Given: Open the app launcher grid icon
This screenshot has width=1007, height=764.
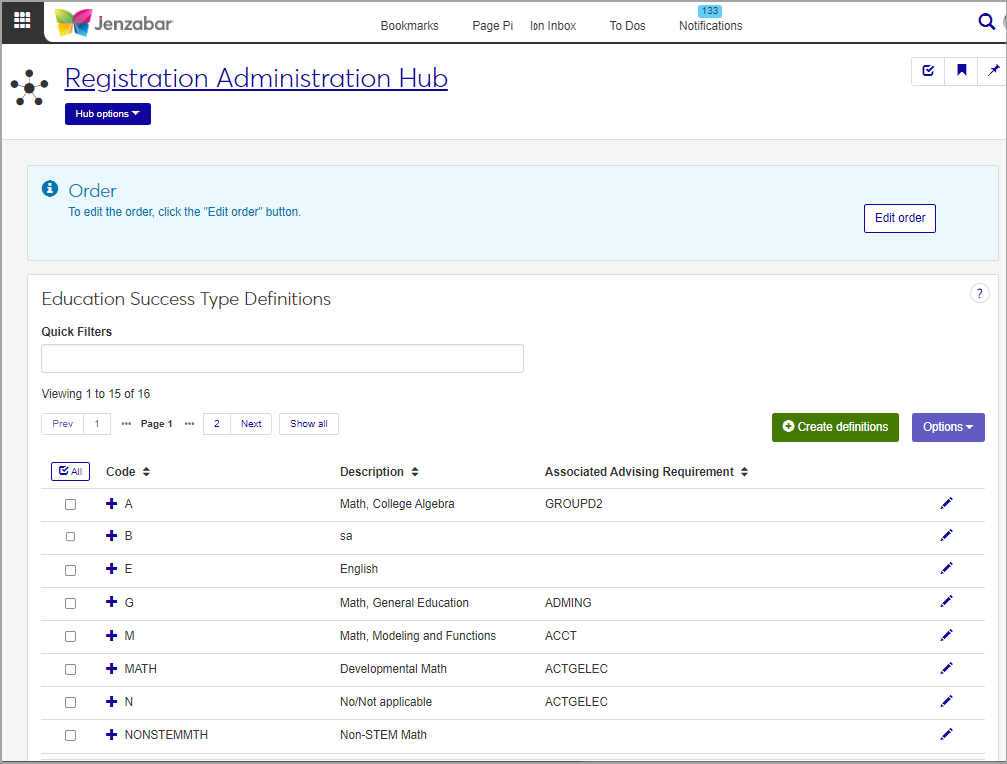Looking at the screenshot, I should [x=22, y=20].
